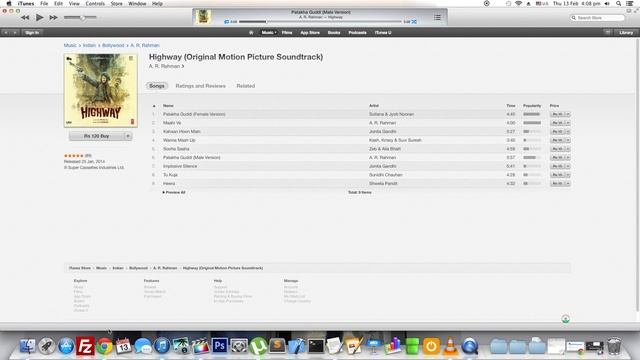Screen dimensions: 640x360
Task: Open VLC cone icon in the Dock
Action: point(450,346)
